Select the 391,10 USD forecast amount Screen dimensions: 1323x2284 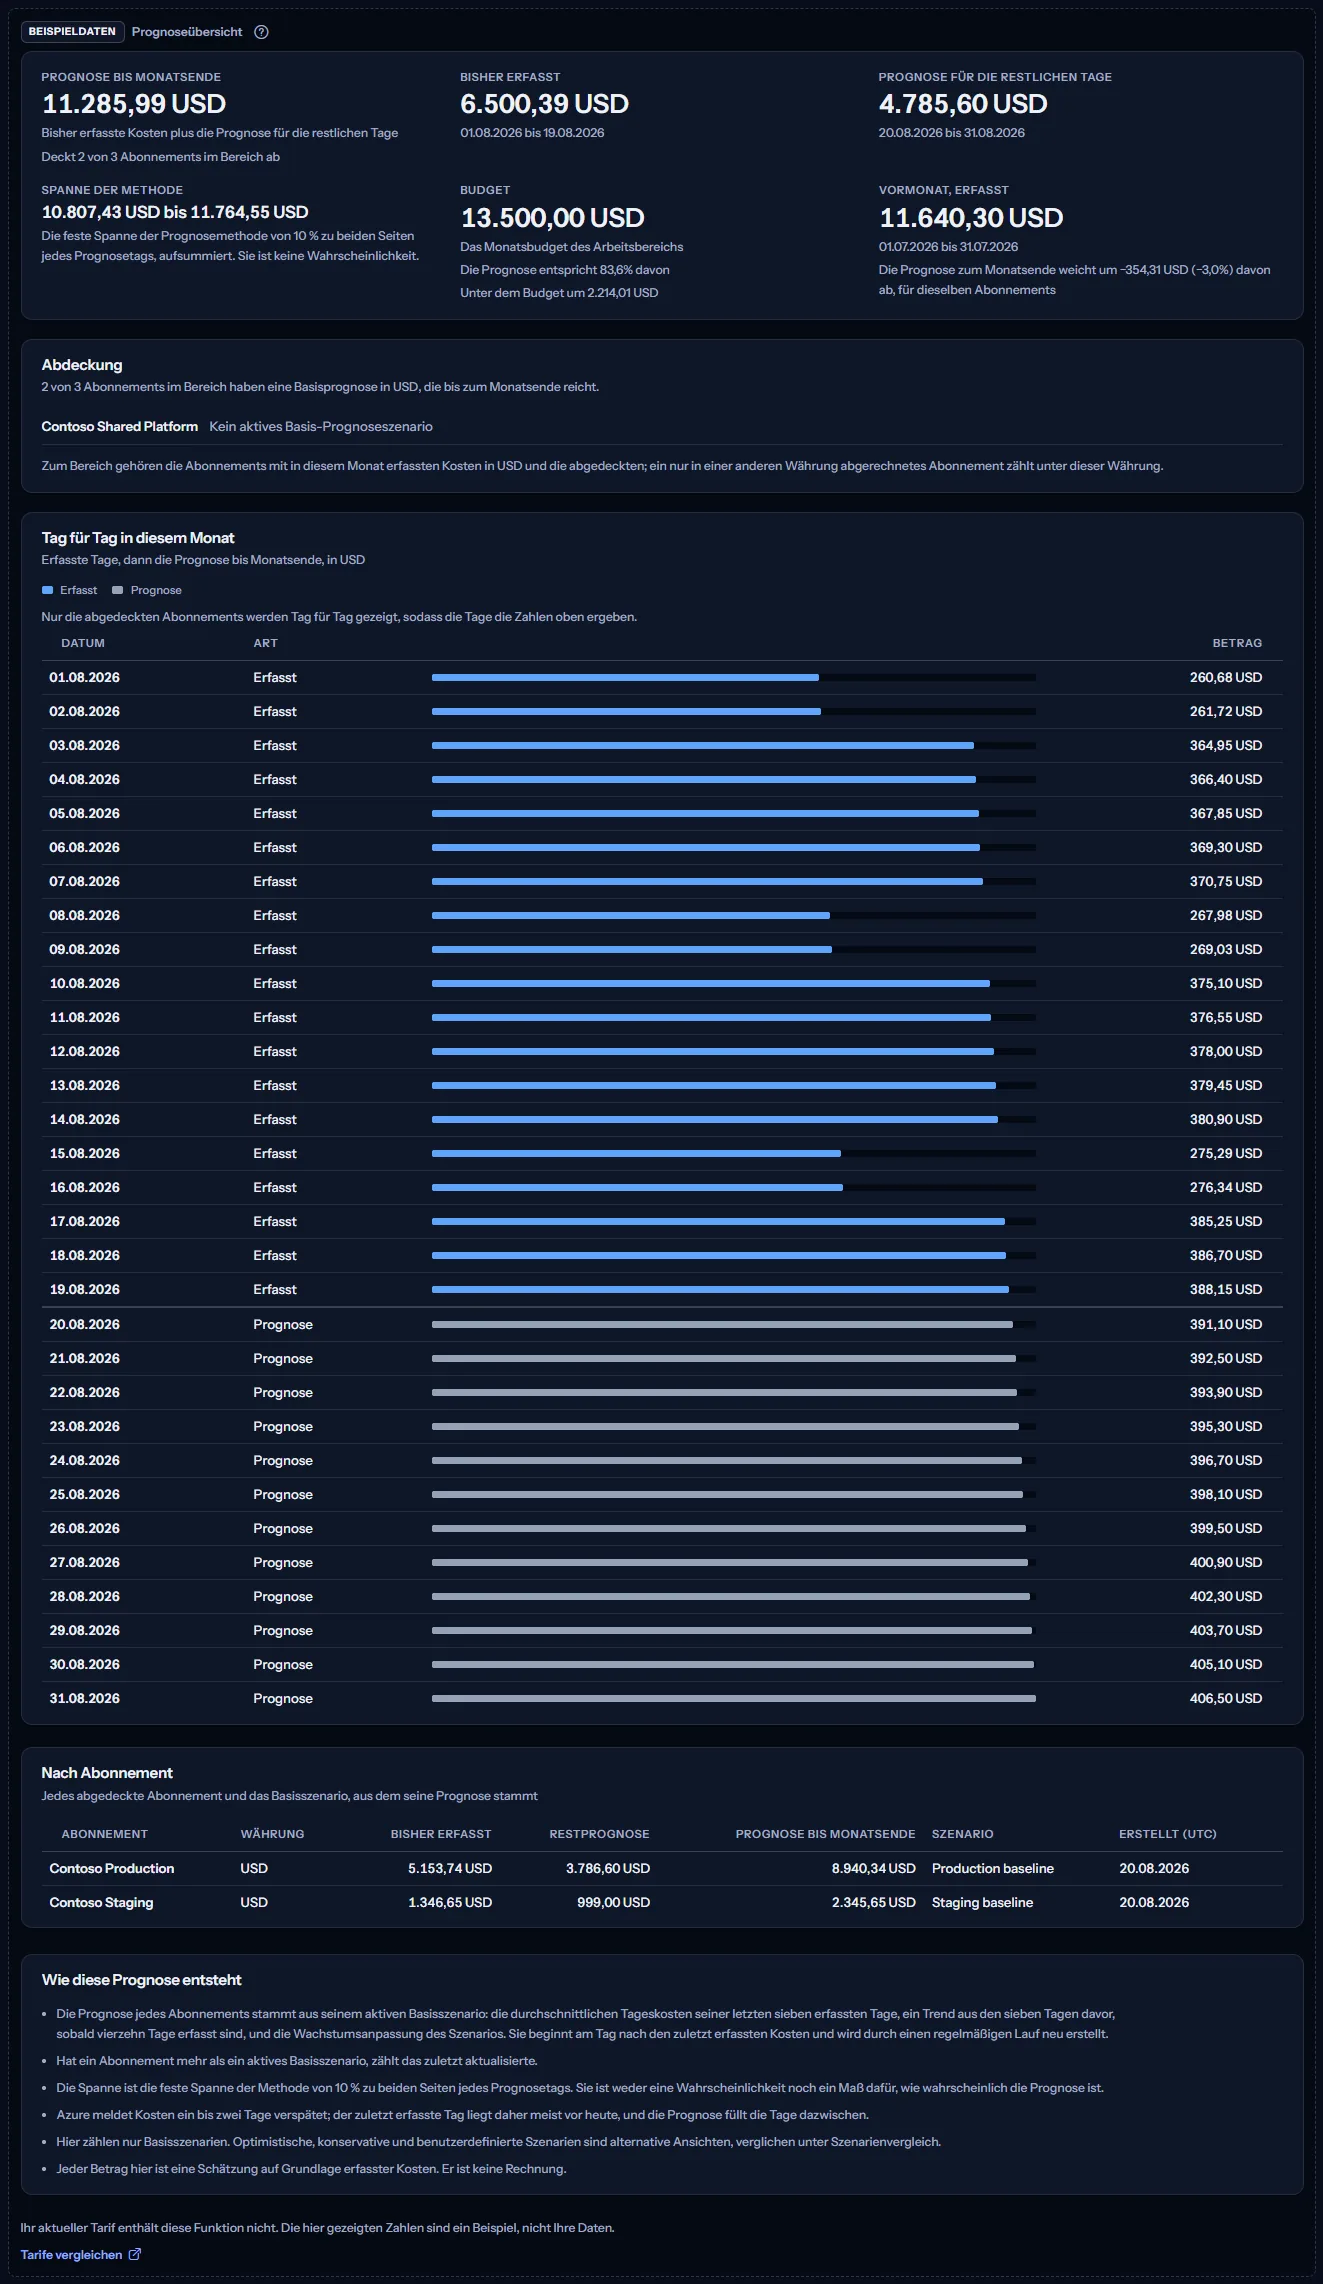1226,1324
